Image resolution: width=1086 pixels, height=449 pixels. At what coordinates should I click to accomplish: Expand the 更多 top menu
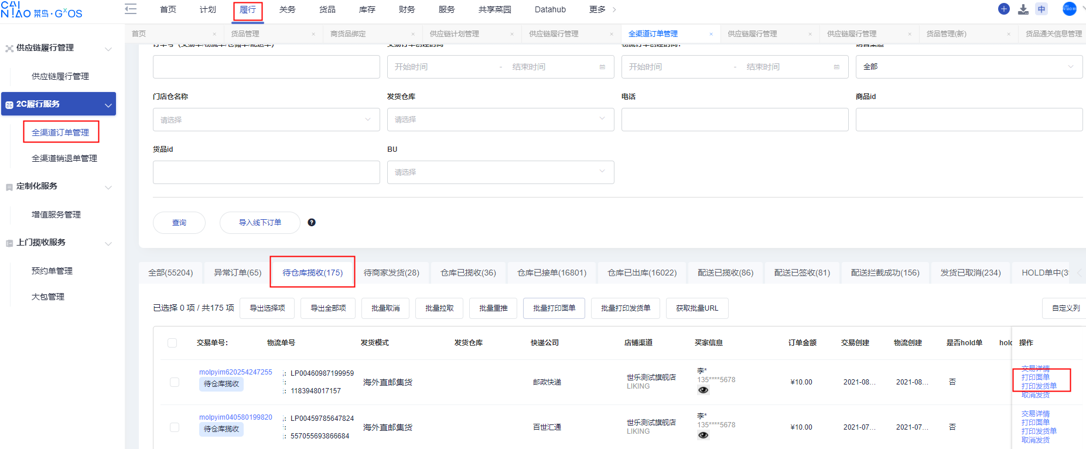(x=602, y=9)
